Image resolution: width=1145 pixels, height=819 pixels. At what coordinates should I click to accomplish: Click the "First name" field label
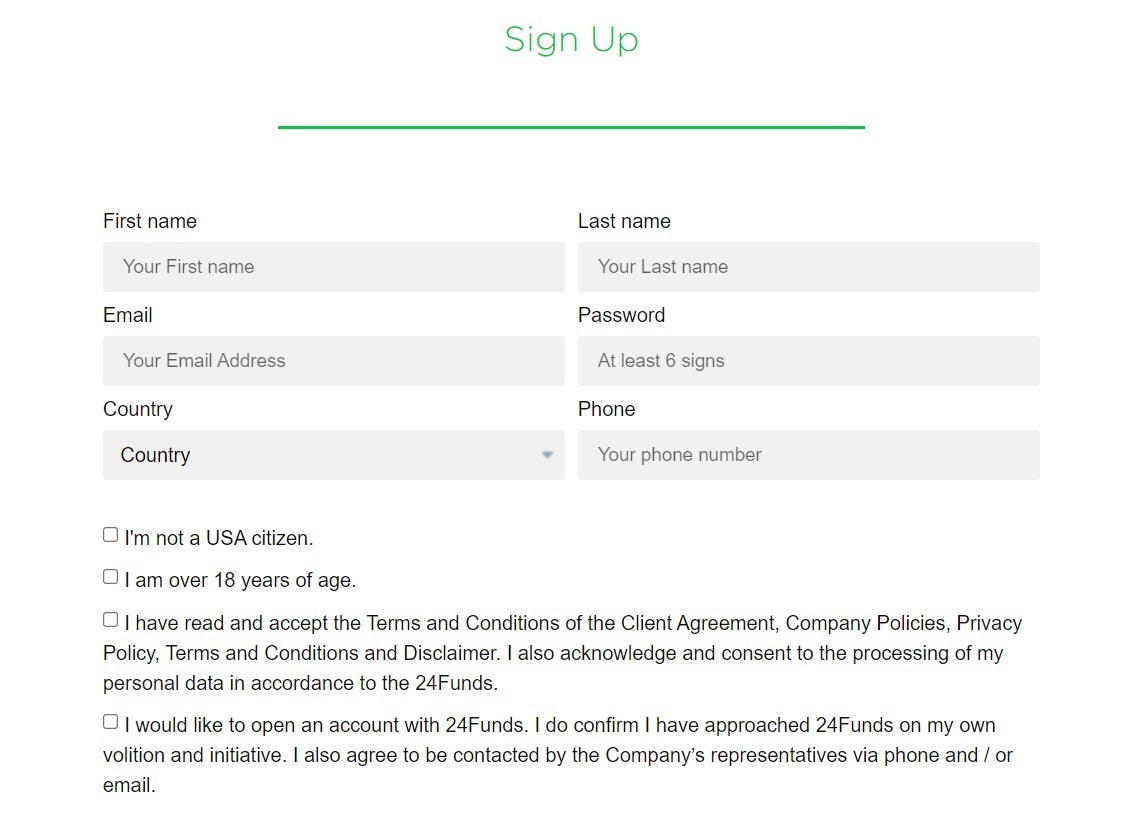(x=150, y=221)
